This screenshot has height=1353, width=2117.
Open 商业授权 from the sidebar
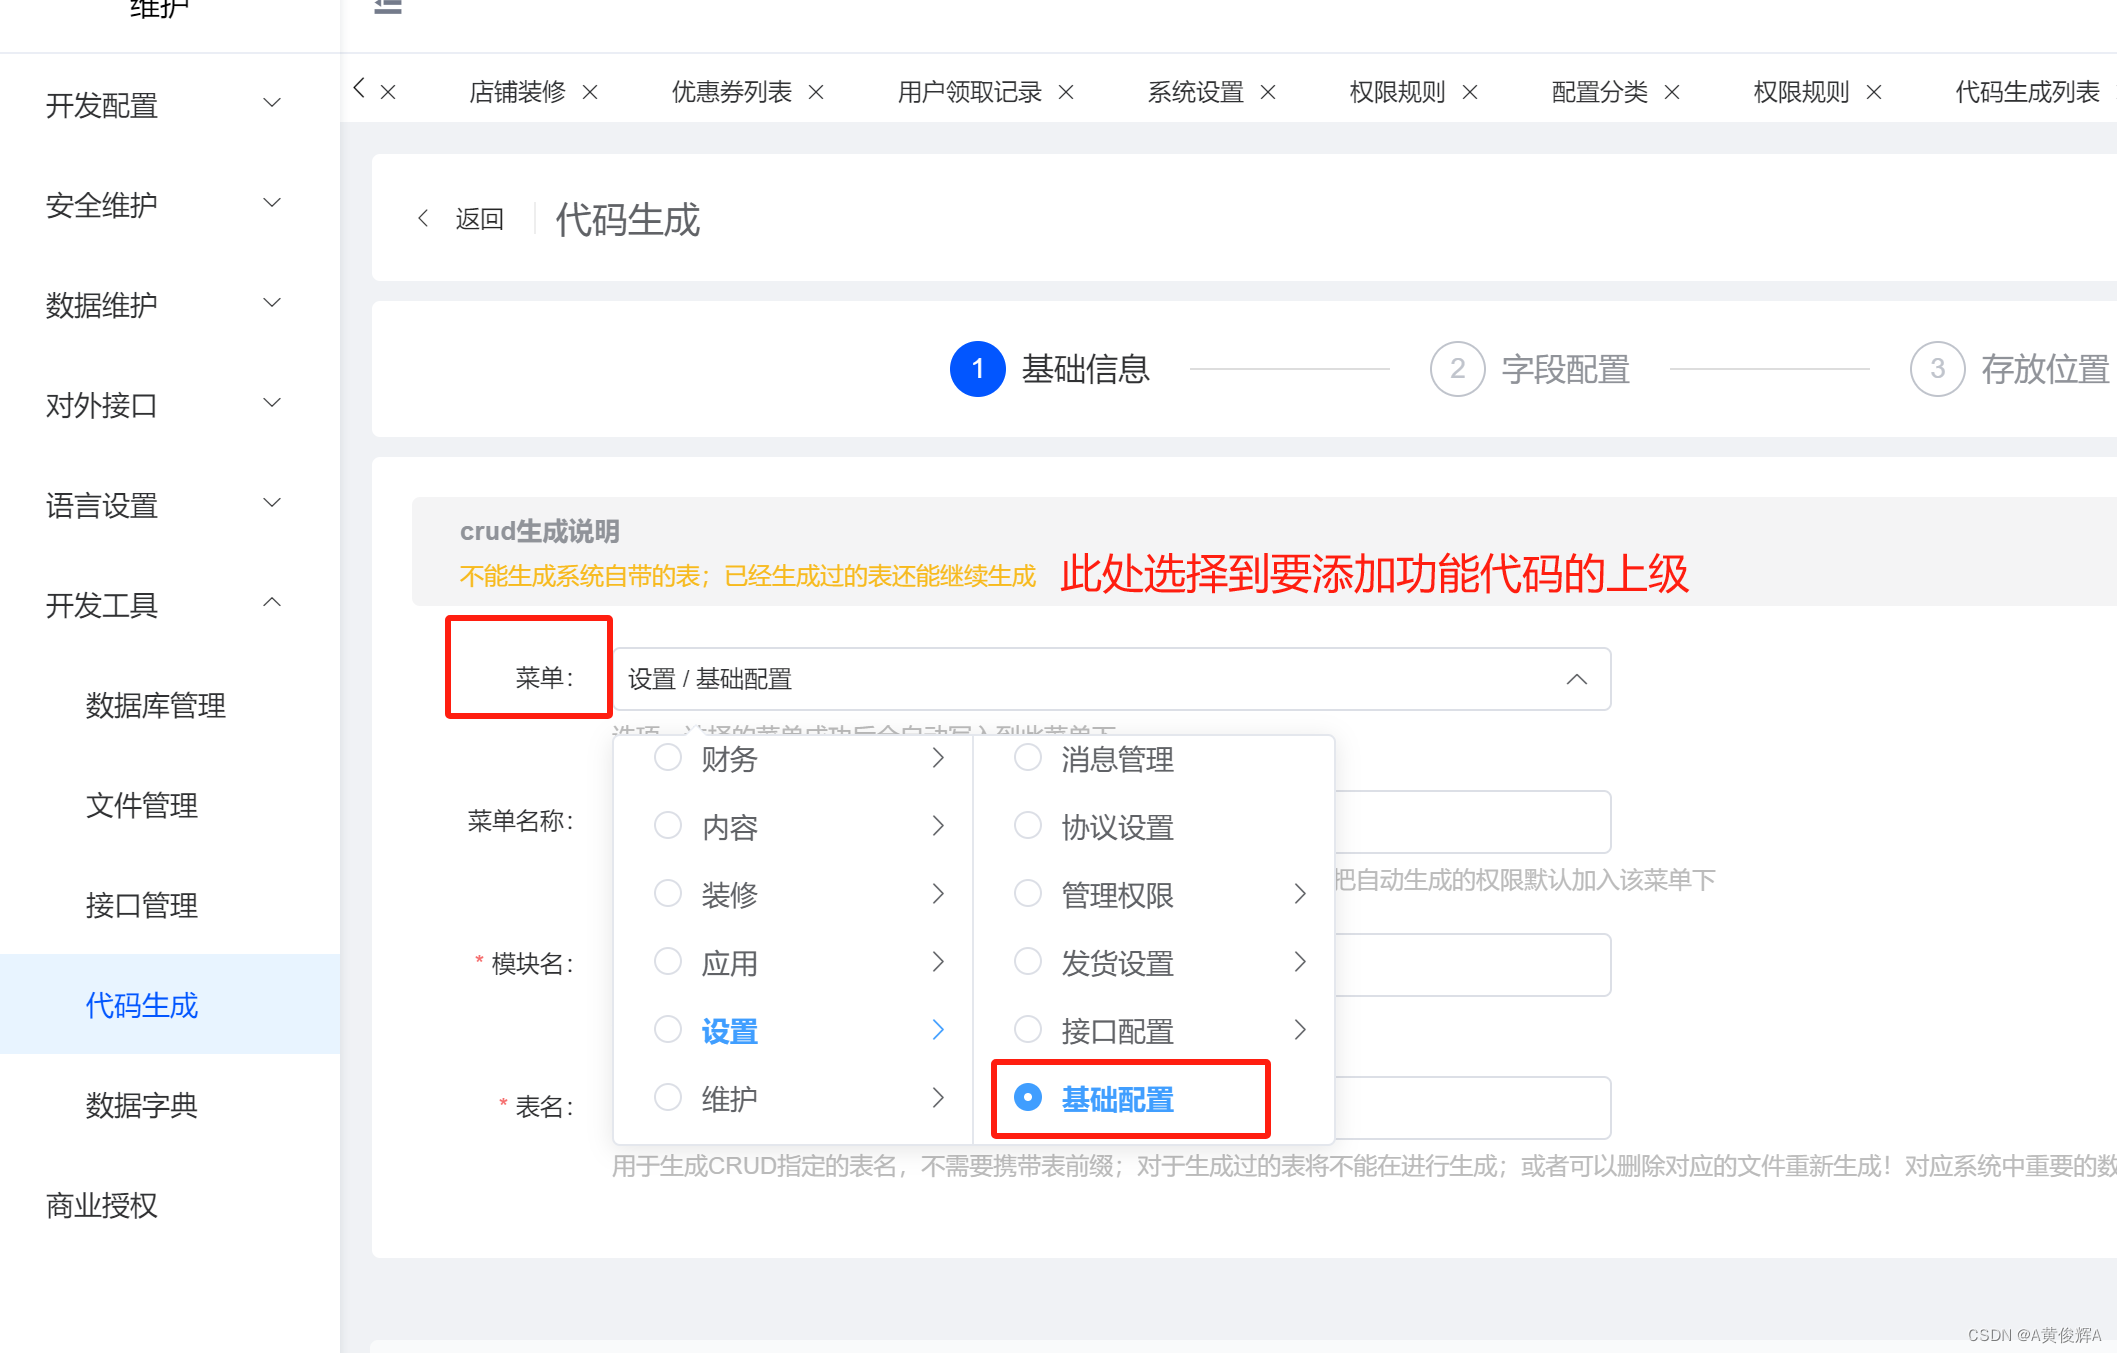(100, 1206)
